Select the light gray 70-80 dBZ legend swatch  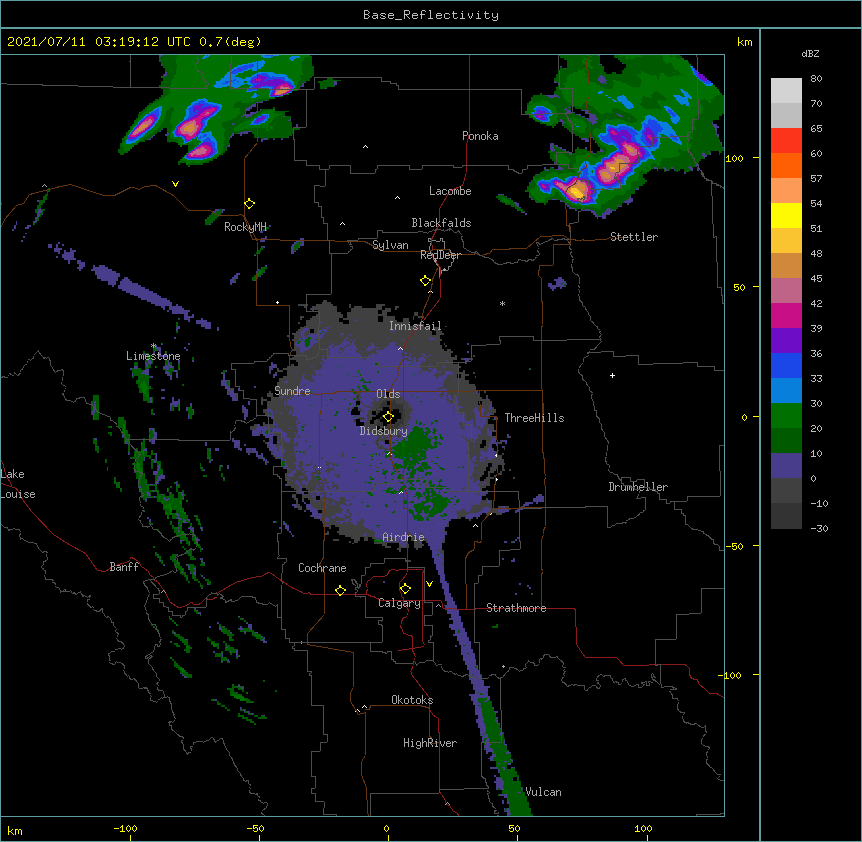click(x=786, y=90)
